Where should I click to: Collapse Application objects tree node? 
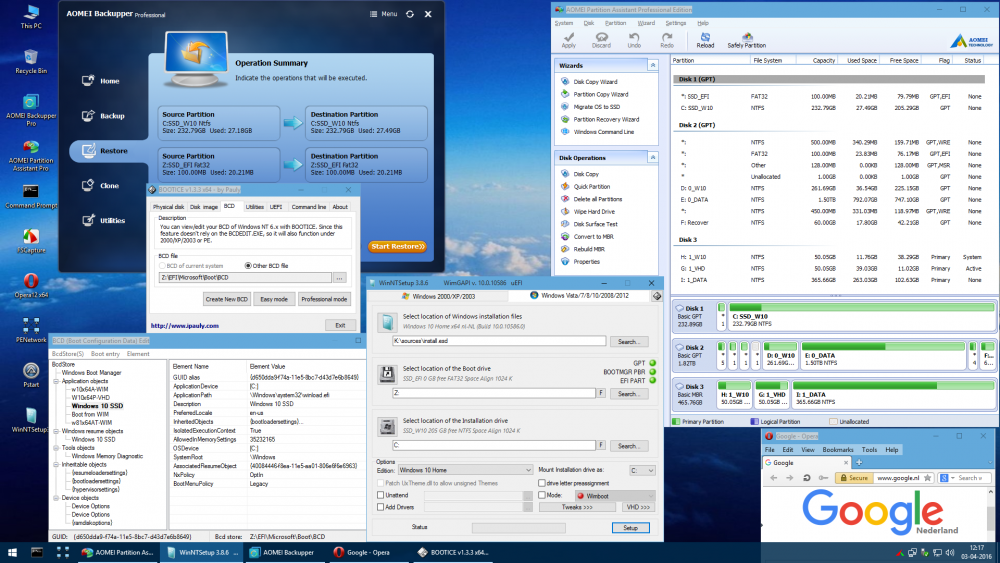(x=56, y=381)
